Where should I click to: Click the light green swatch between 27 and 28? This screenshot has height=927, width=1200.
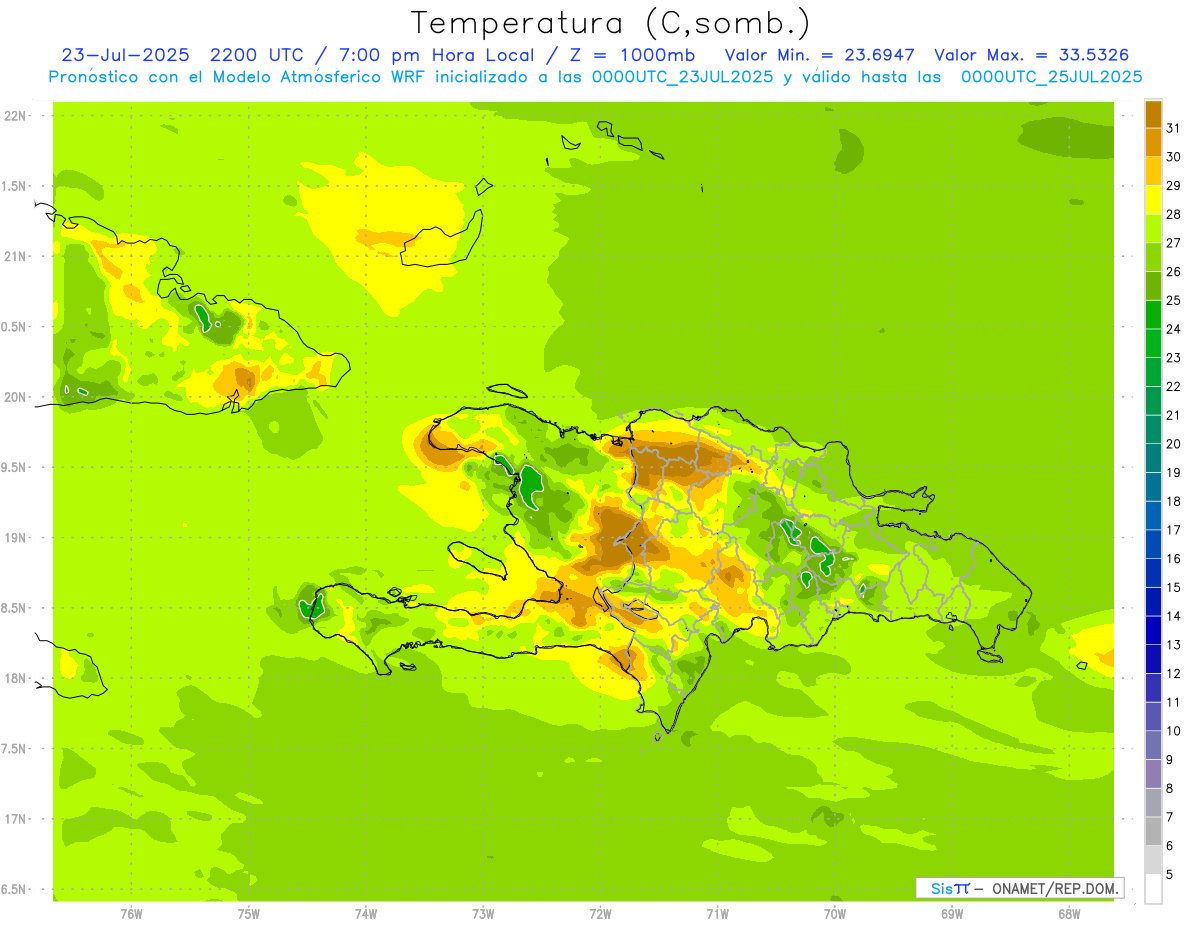(1153, 229)
